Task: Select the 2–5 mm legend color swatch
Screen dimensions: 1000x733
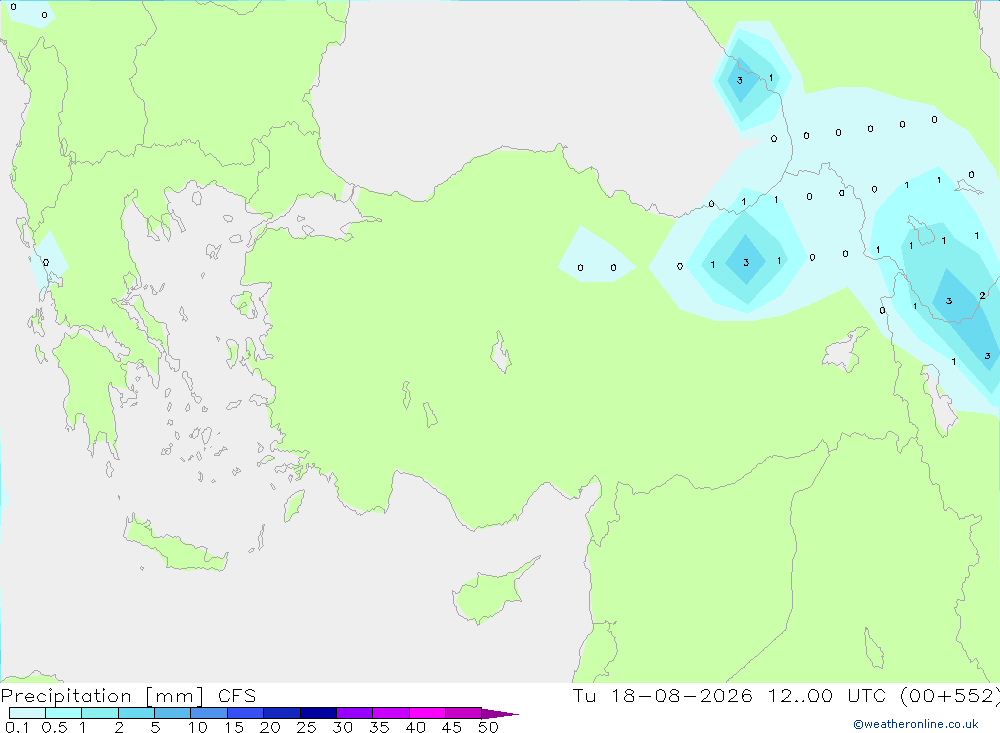Action: tap(136, 713)
